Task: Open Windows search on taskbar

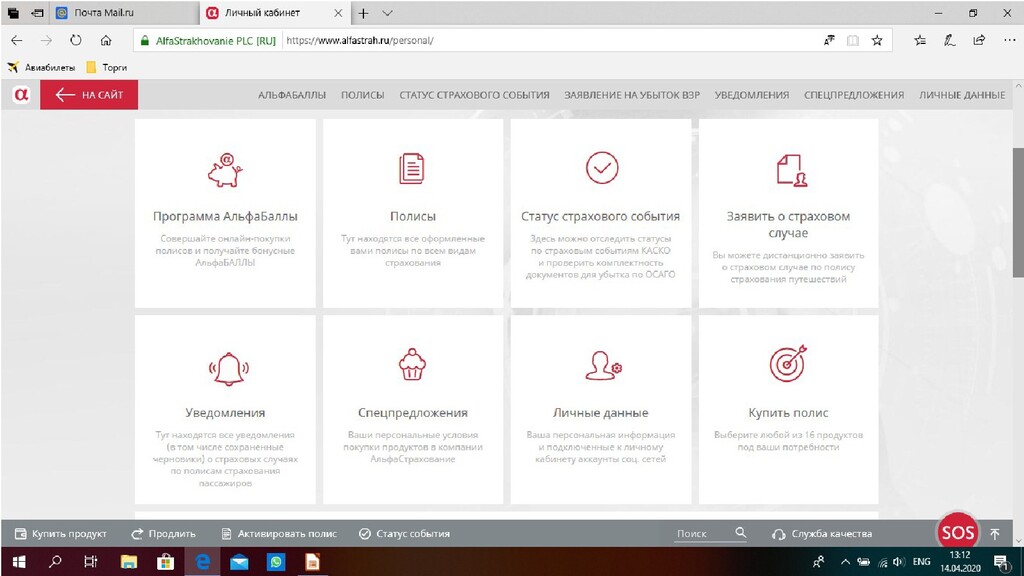Action: point(56,562)
